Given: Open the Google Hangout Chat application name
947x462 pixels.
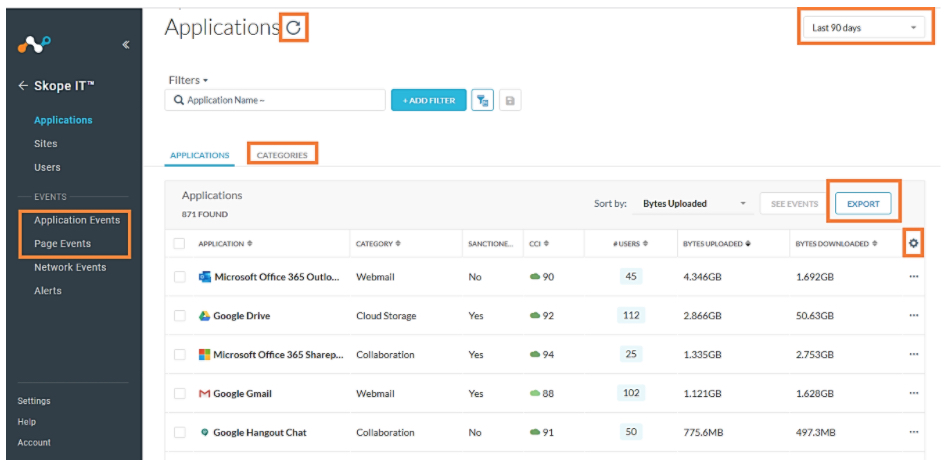Looking at the screenshot, I should click(x=260, y=432).
